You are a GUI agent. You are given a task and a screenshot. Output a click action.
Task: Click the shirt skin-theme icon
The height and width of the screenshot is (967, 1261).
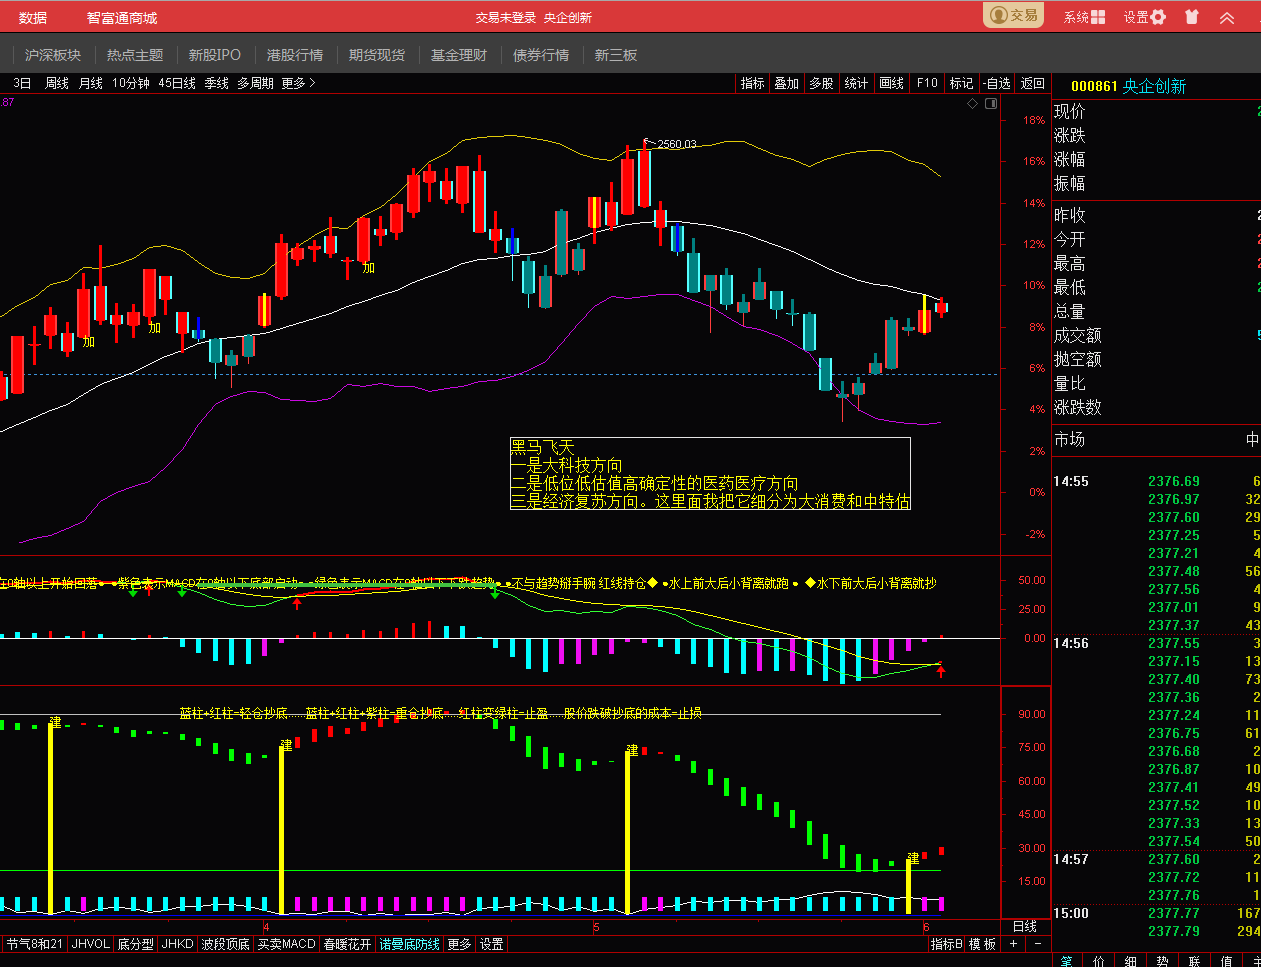[x=1192, y=17]
